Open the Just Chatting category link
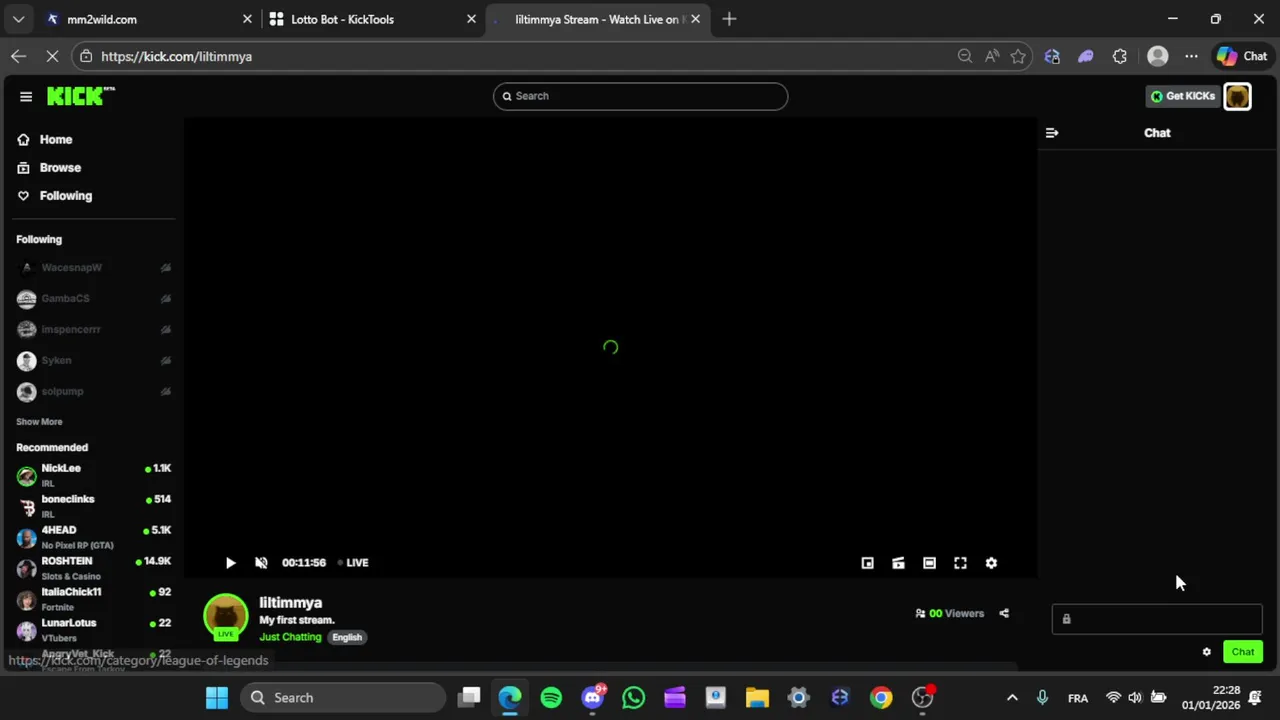The width and height of the screenshot is (1280, 720). pyautogui.click(x=290, y=637)
